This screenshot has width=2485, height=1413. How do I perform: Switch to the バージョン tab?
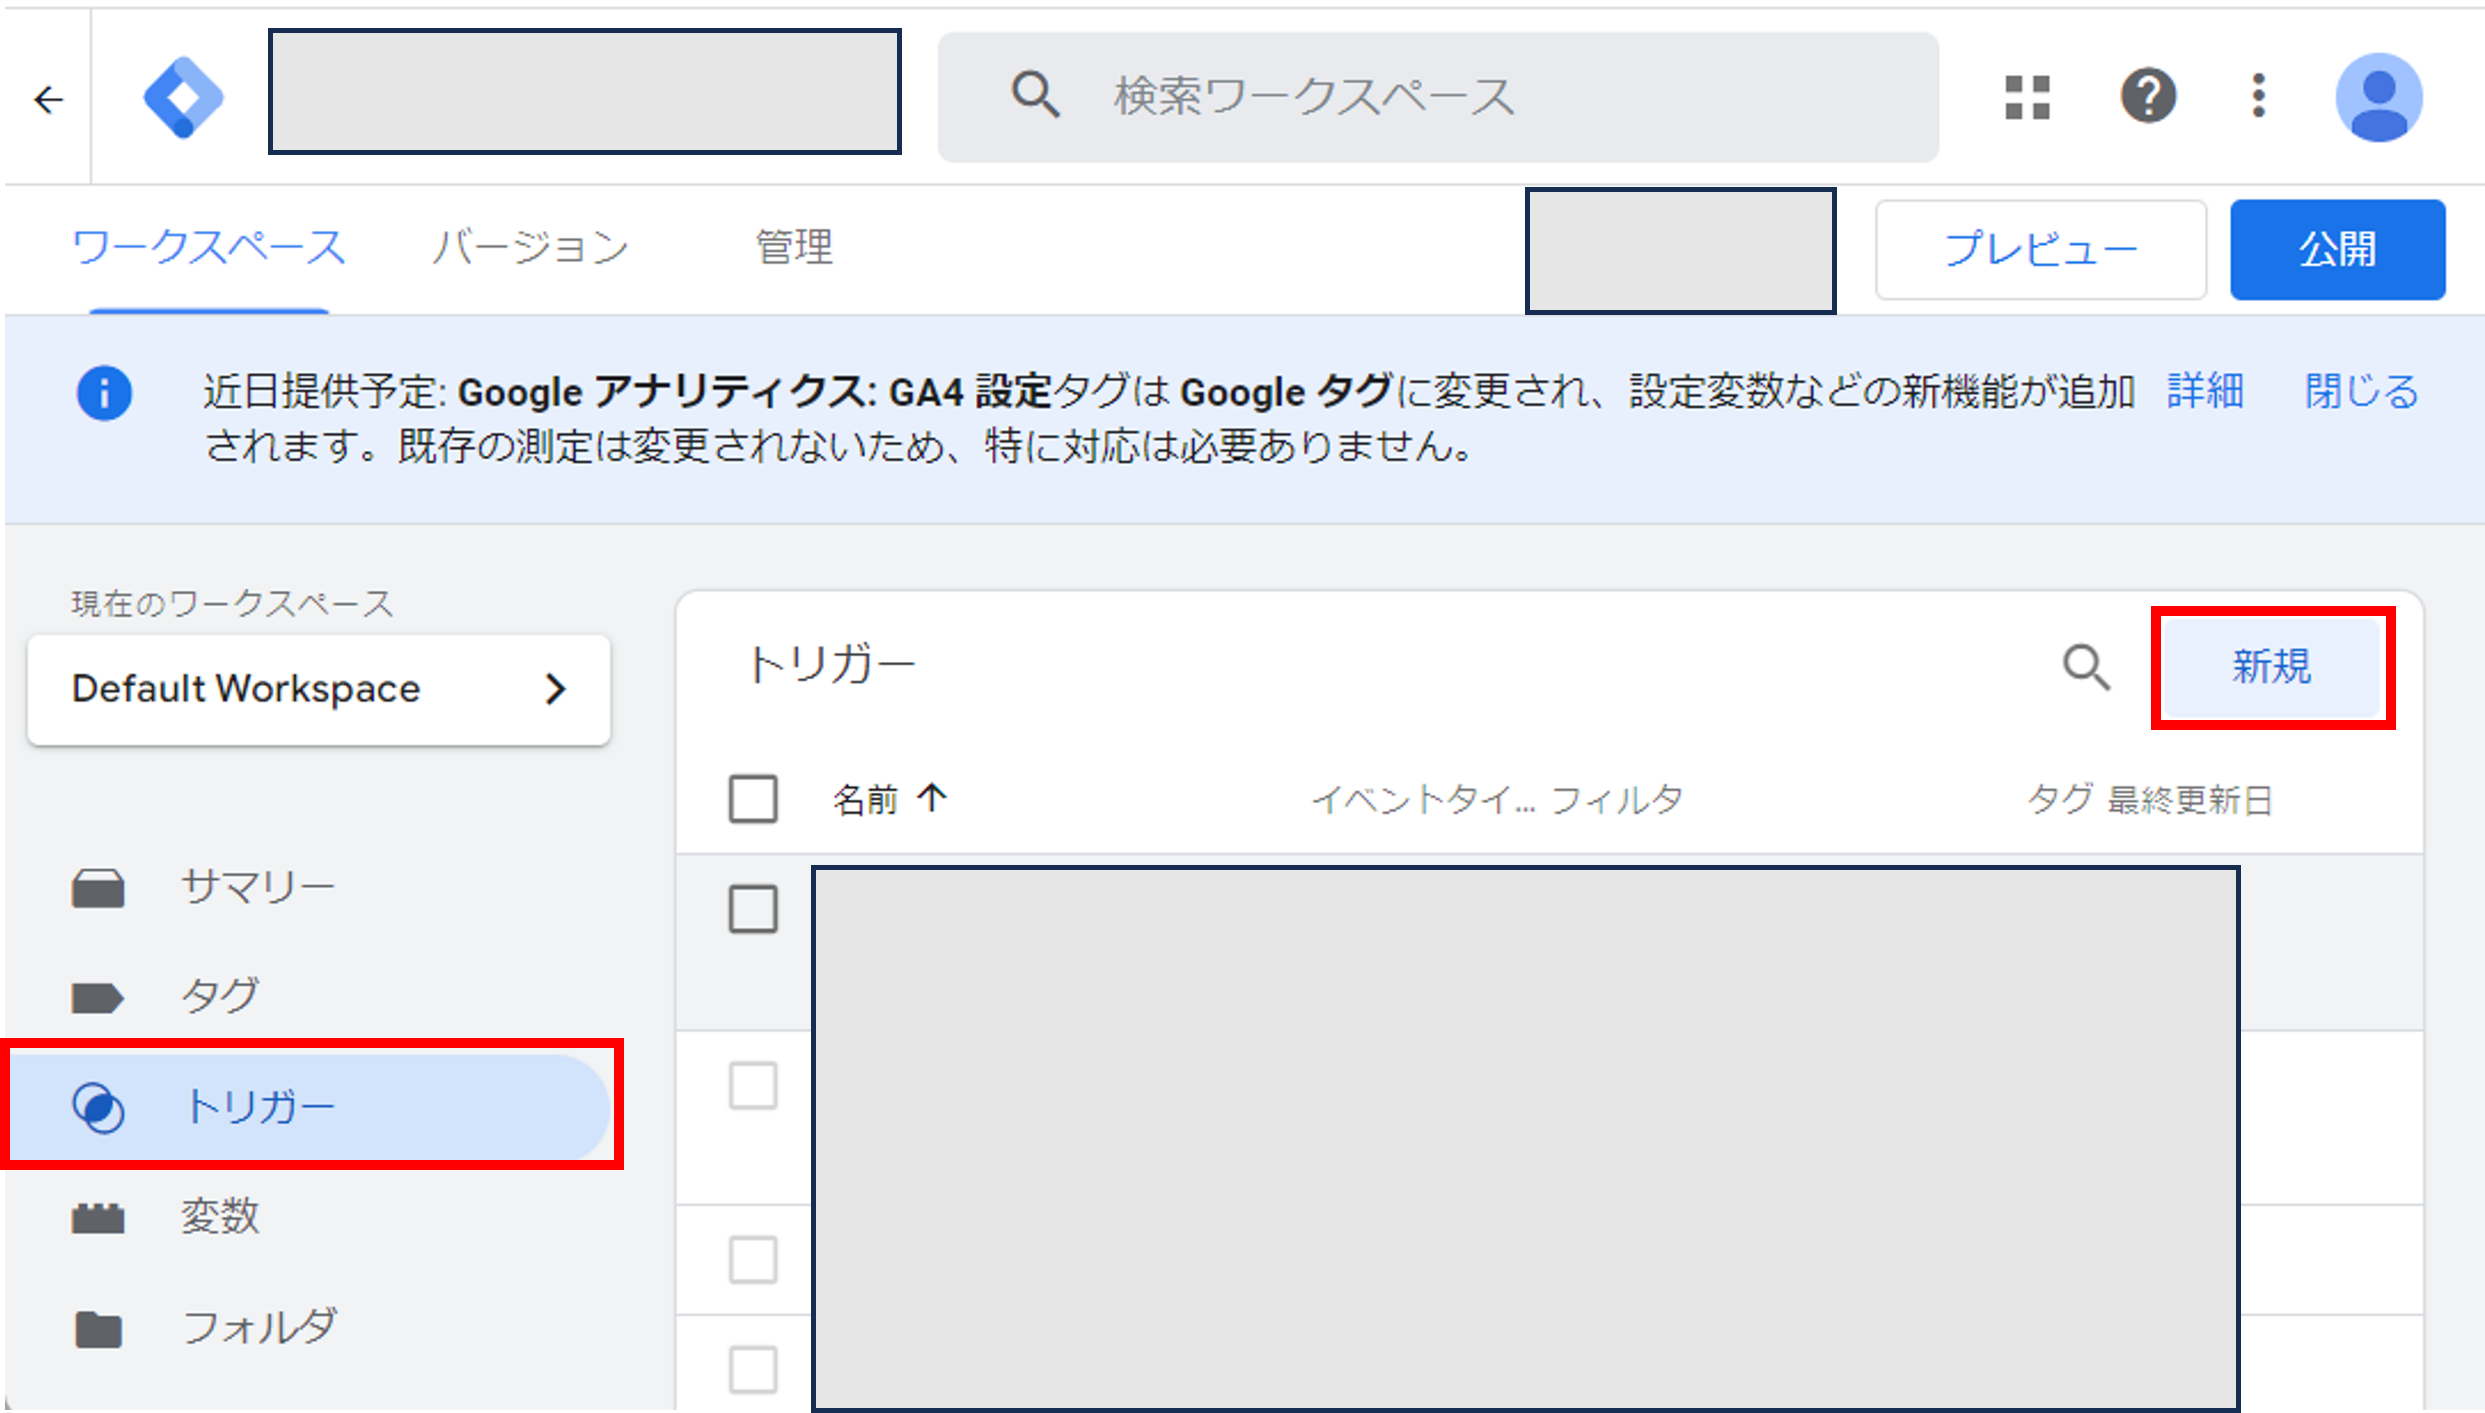click(x=530, y=247)
